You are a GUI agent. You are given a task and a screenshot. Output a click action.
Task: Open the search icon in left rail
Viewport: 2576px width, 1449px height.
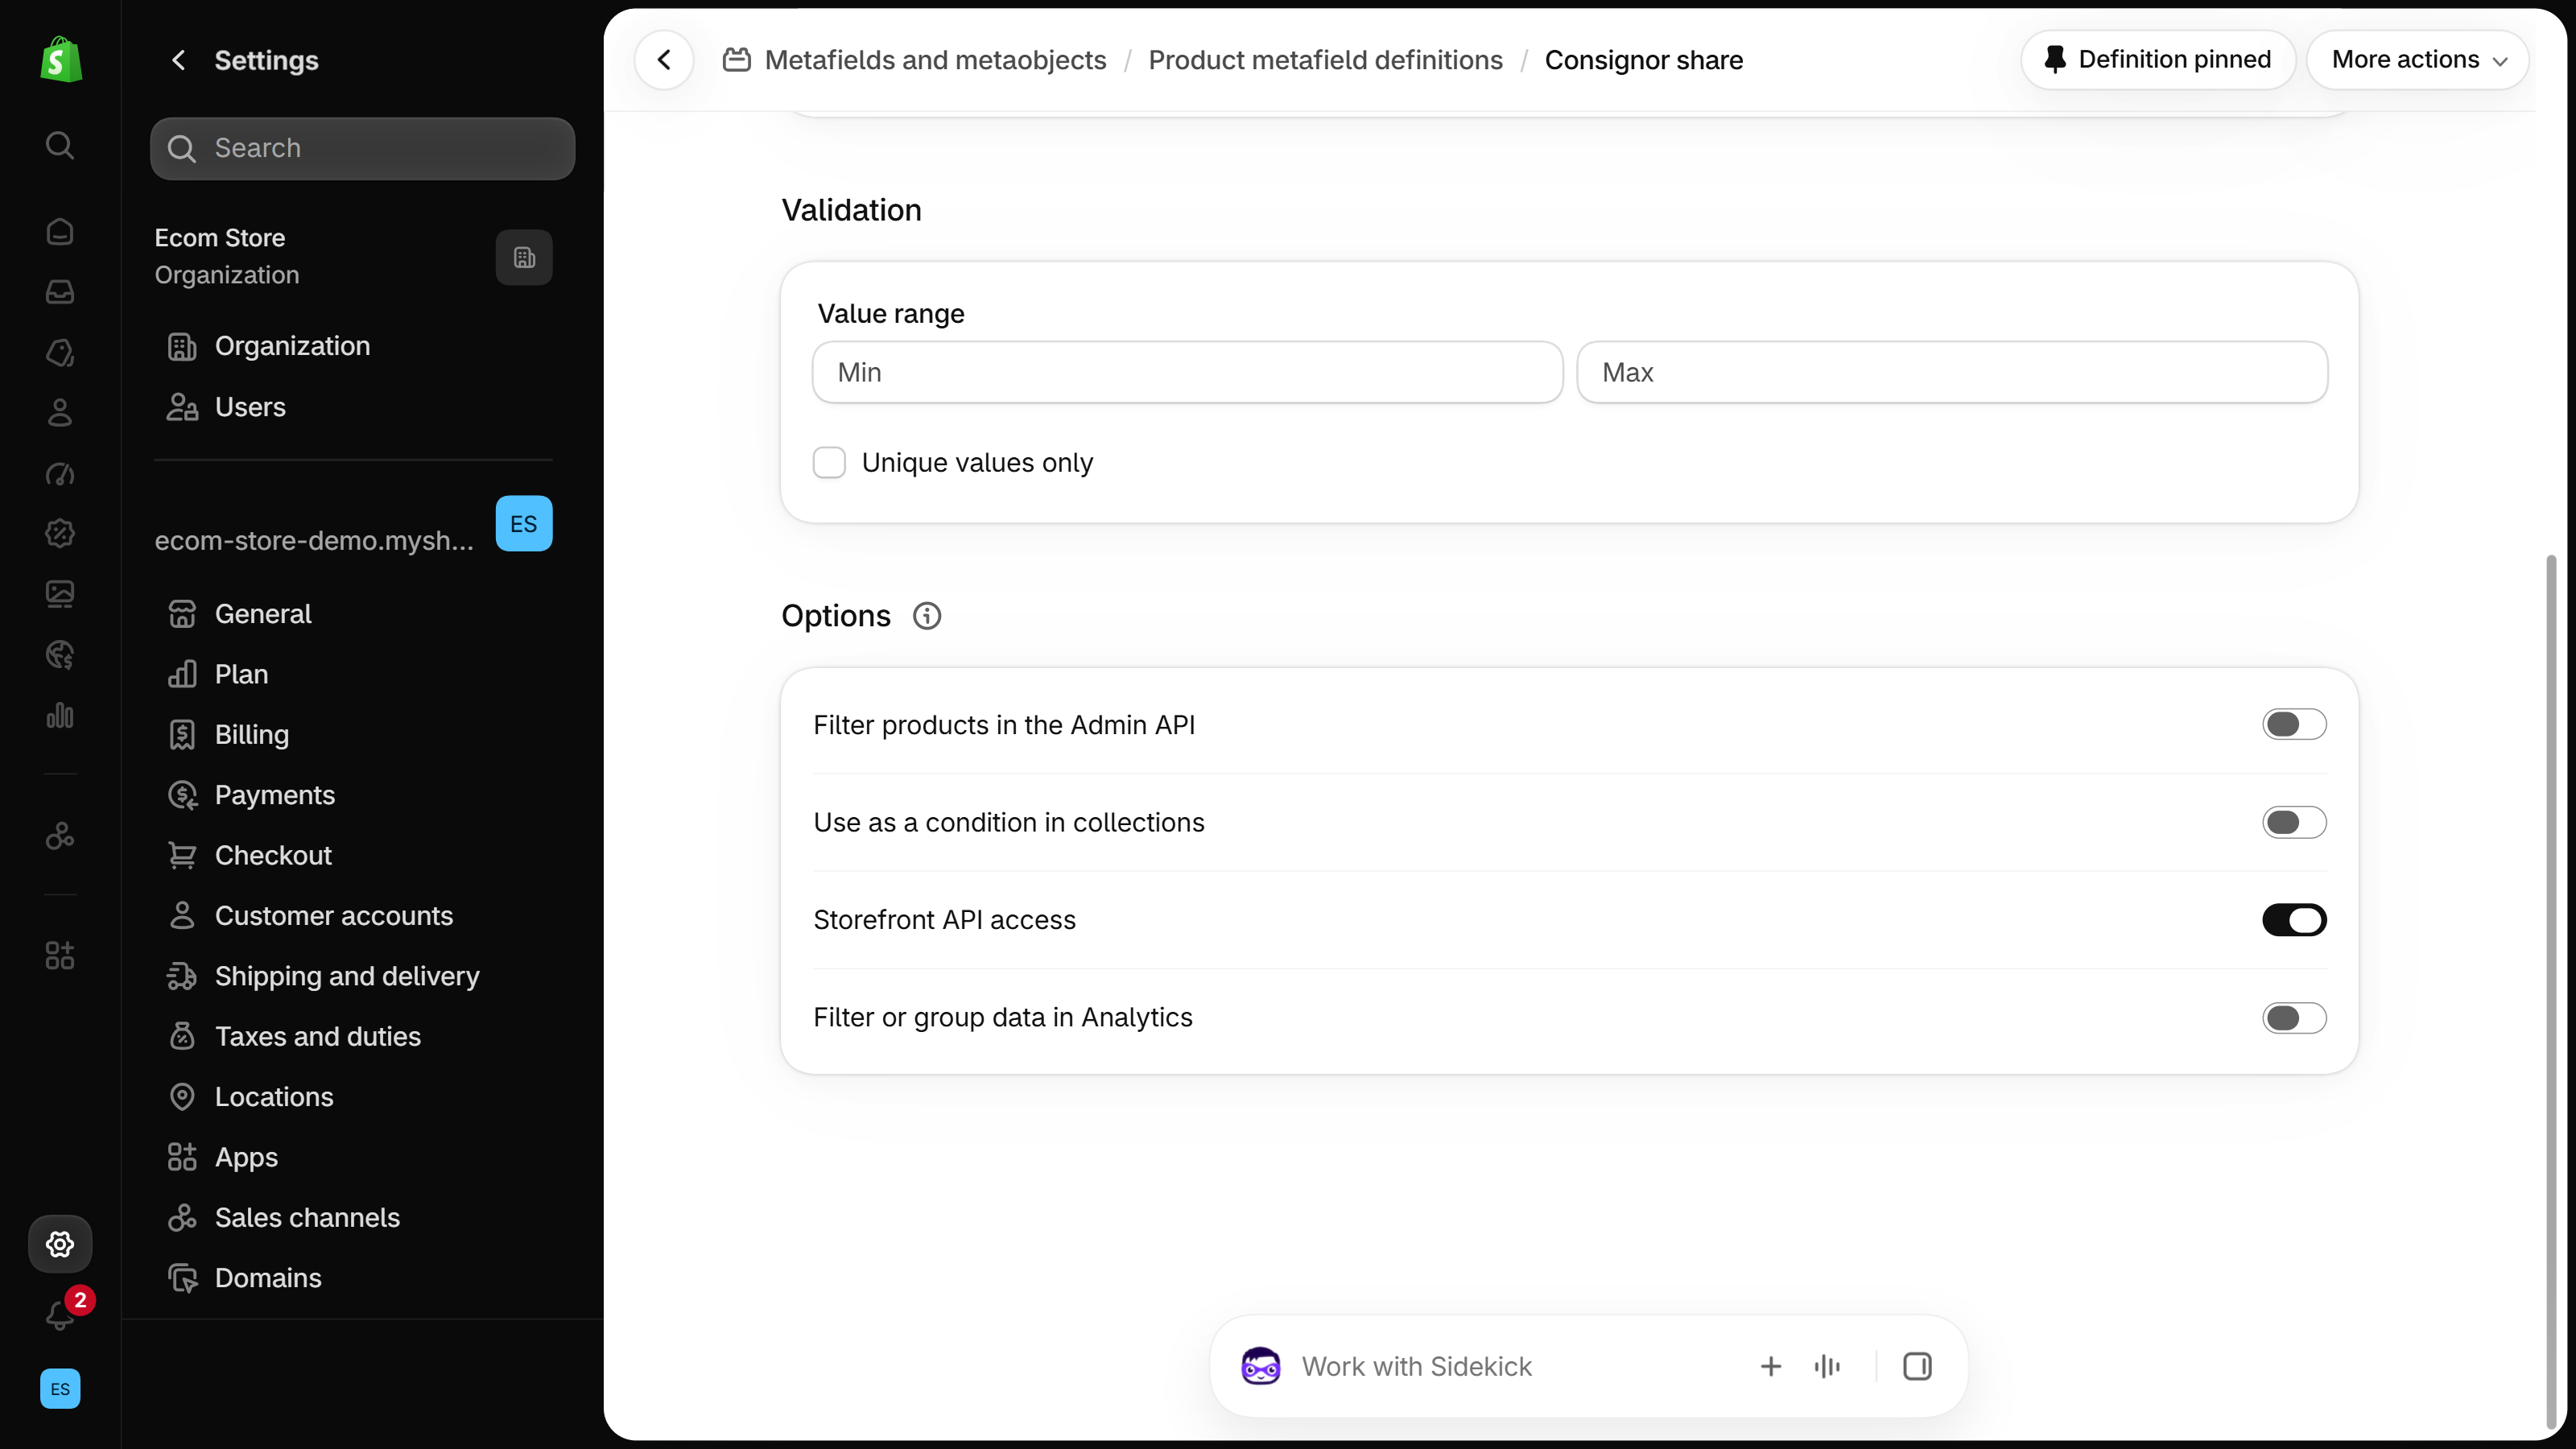tap(60, 145)
